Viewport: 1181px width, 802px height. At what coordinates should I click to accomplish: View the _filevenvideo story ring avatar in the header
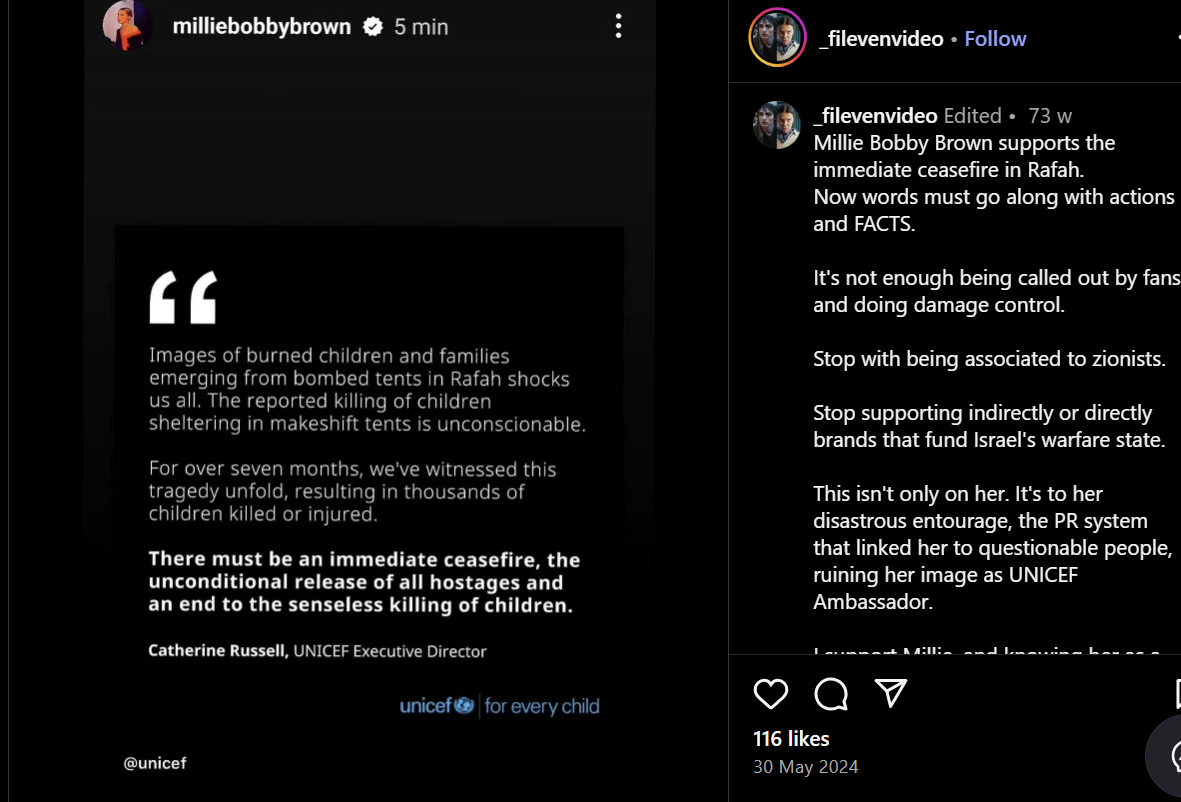[777, 38]
